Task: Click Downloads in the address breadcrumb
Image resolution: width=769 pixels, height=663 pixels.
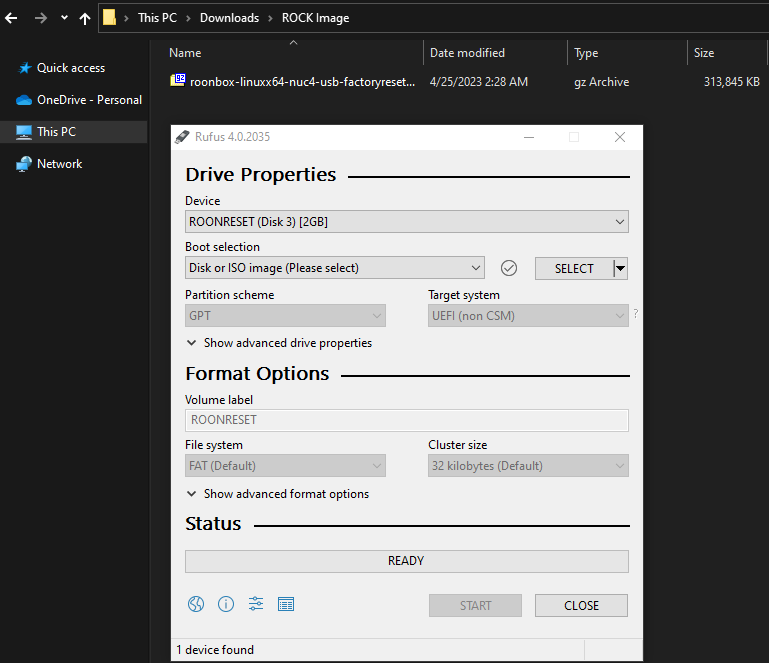Action: tap(230, 18)
